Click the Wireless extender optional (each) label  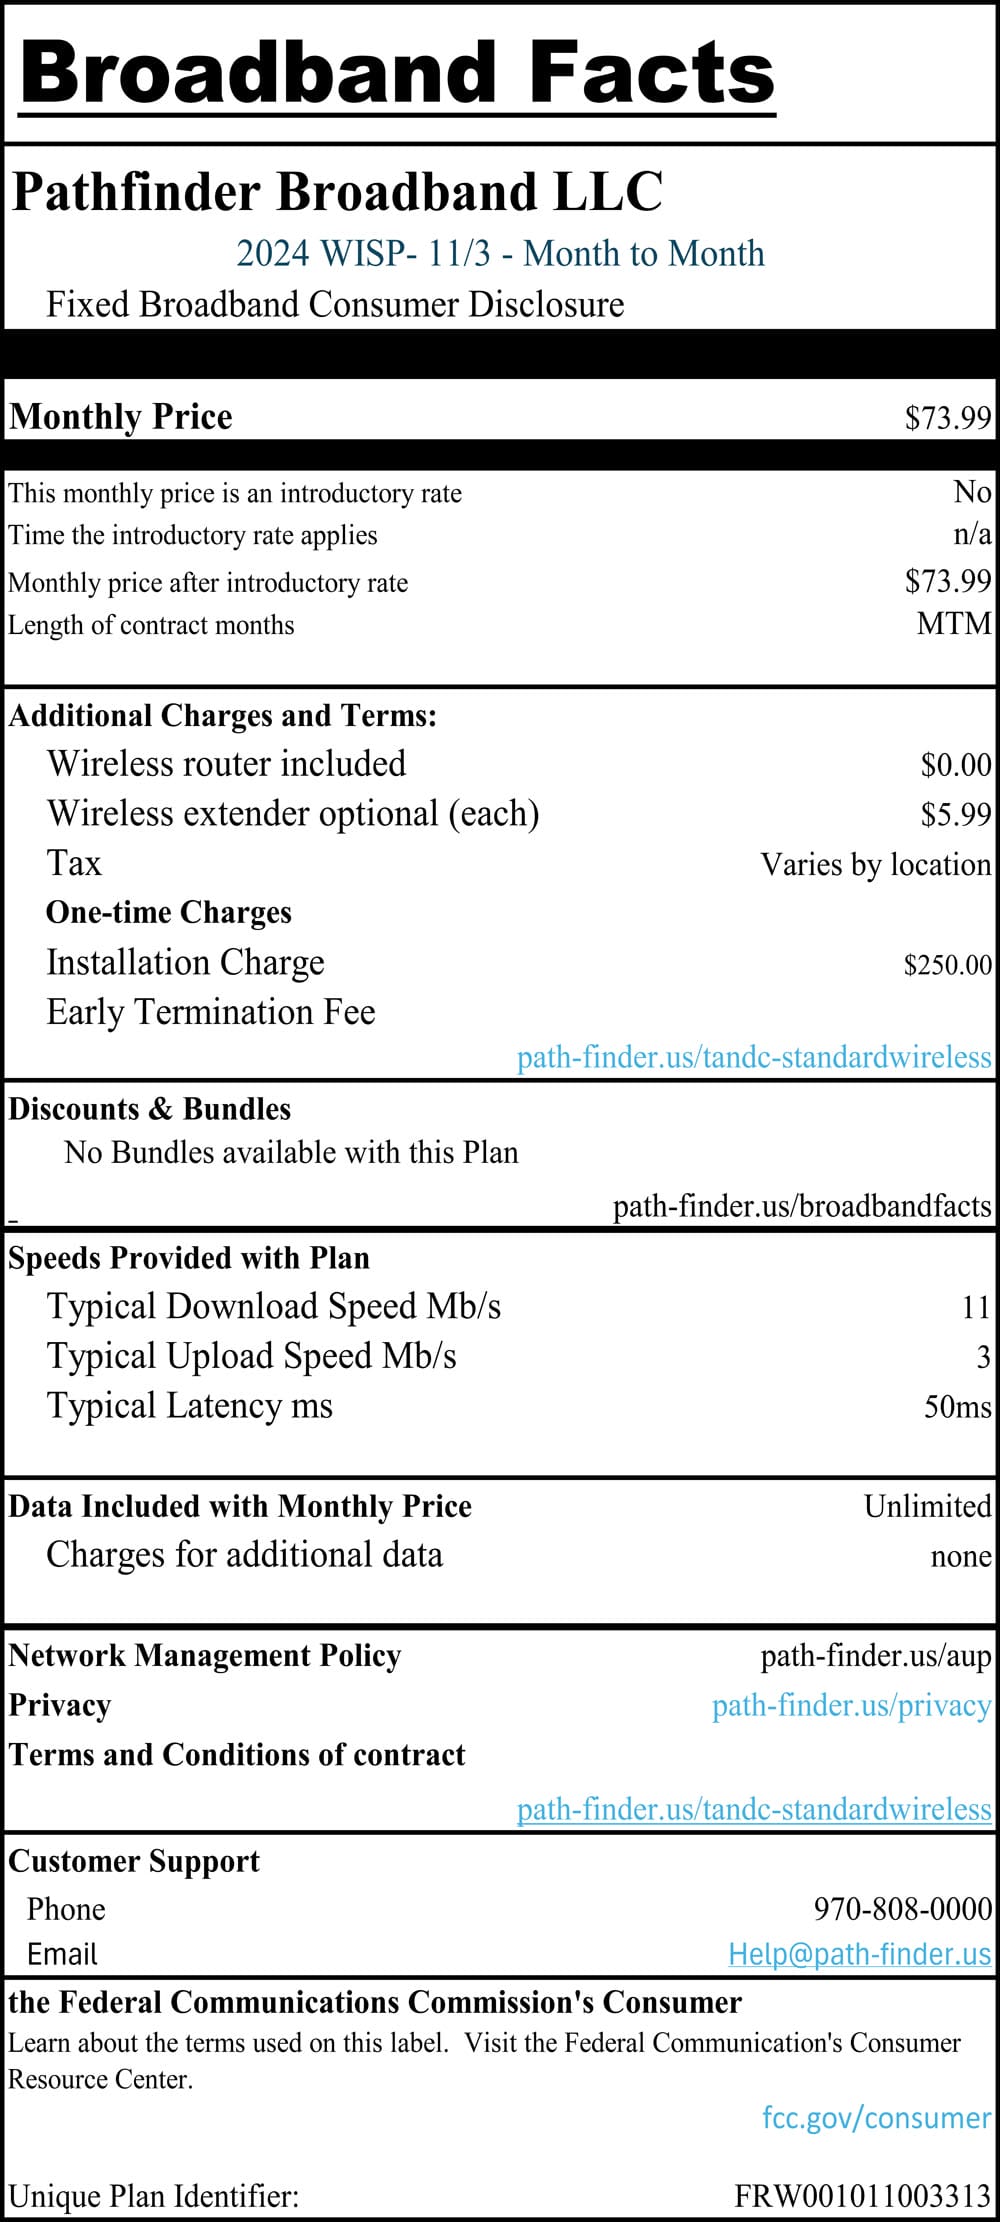tap(293, 814)
